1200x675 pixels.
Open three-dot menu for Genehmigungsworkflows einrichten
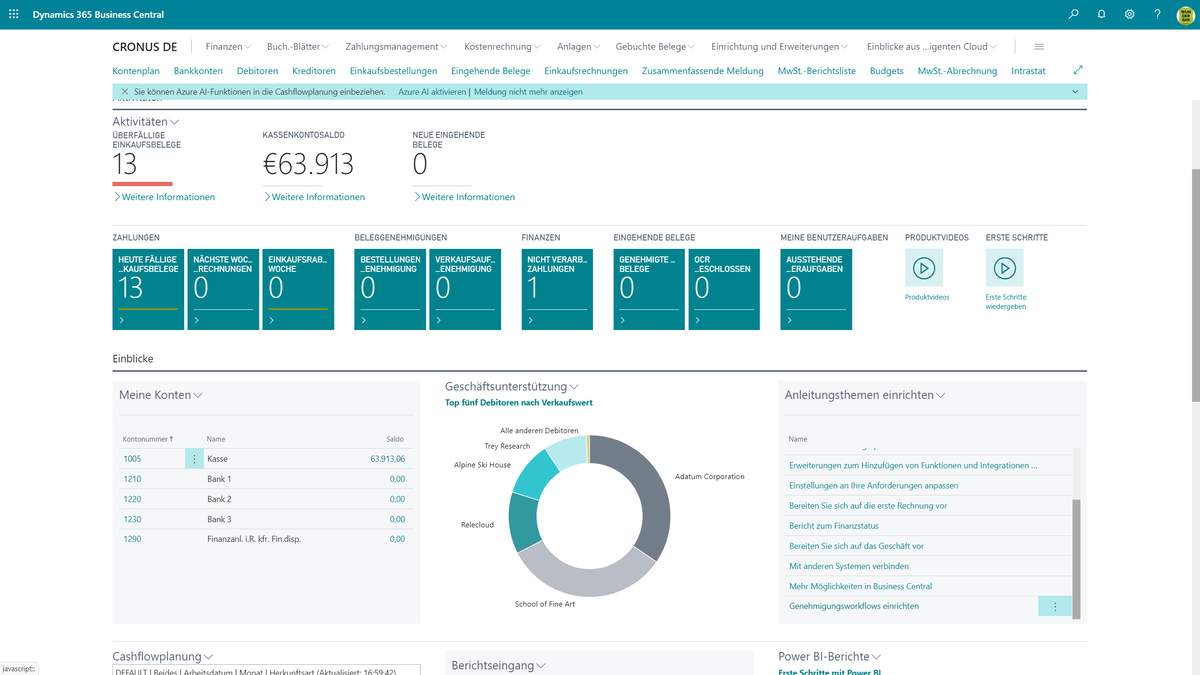tap(1055, 606)
